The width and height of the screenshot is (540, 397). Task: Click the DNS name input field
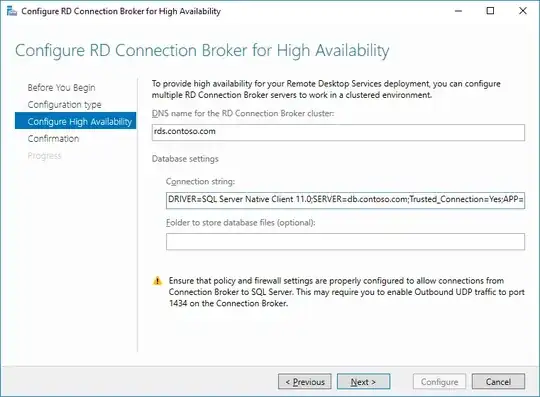point(338,132)
